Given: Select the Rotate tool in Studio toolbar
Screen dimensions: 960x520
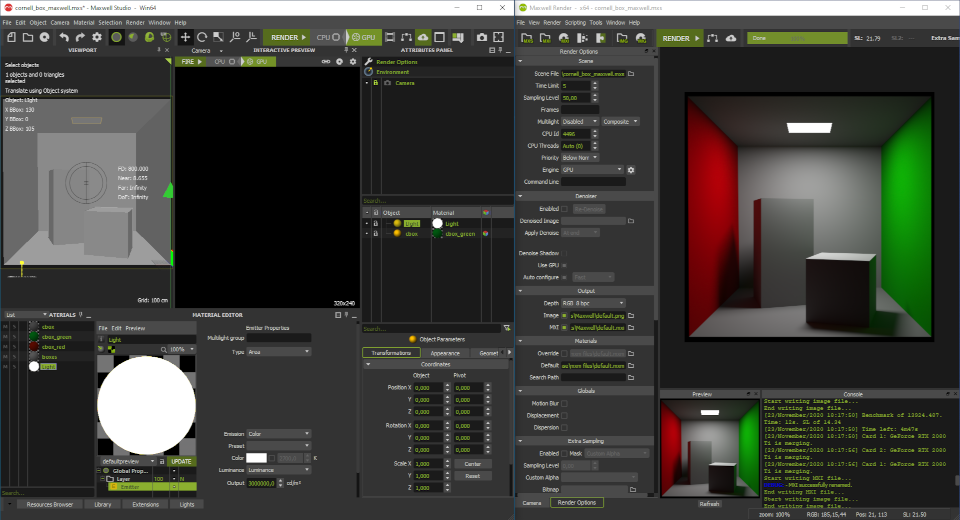Looking at the screenshot, I should click(x=201, y=37).
